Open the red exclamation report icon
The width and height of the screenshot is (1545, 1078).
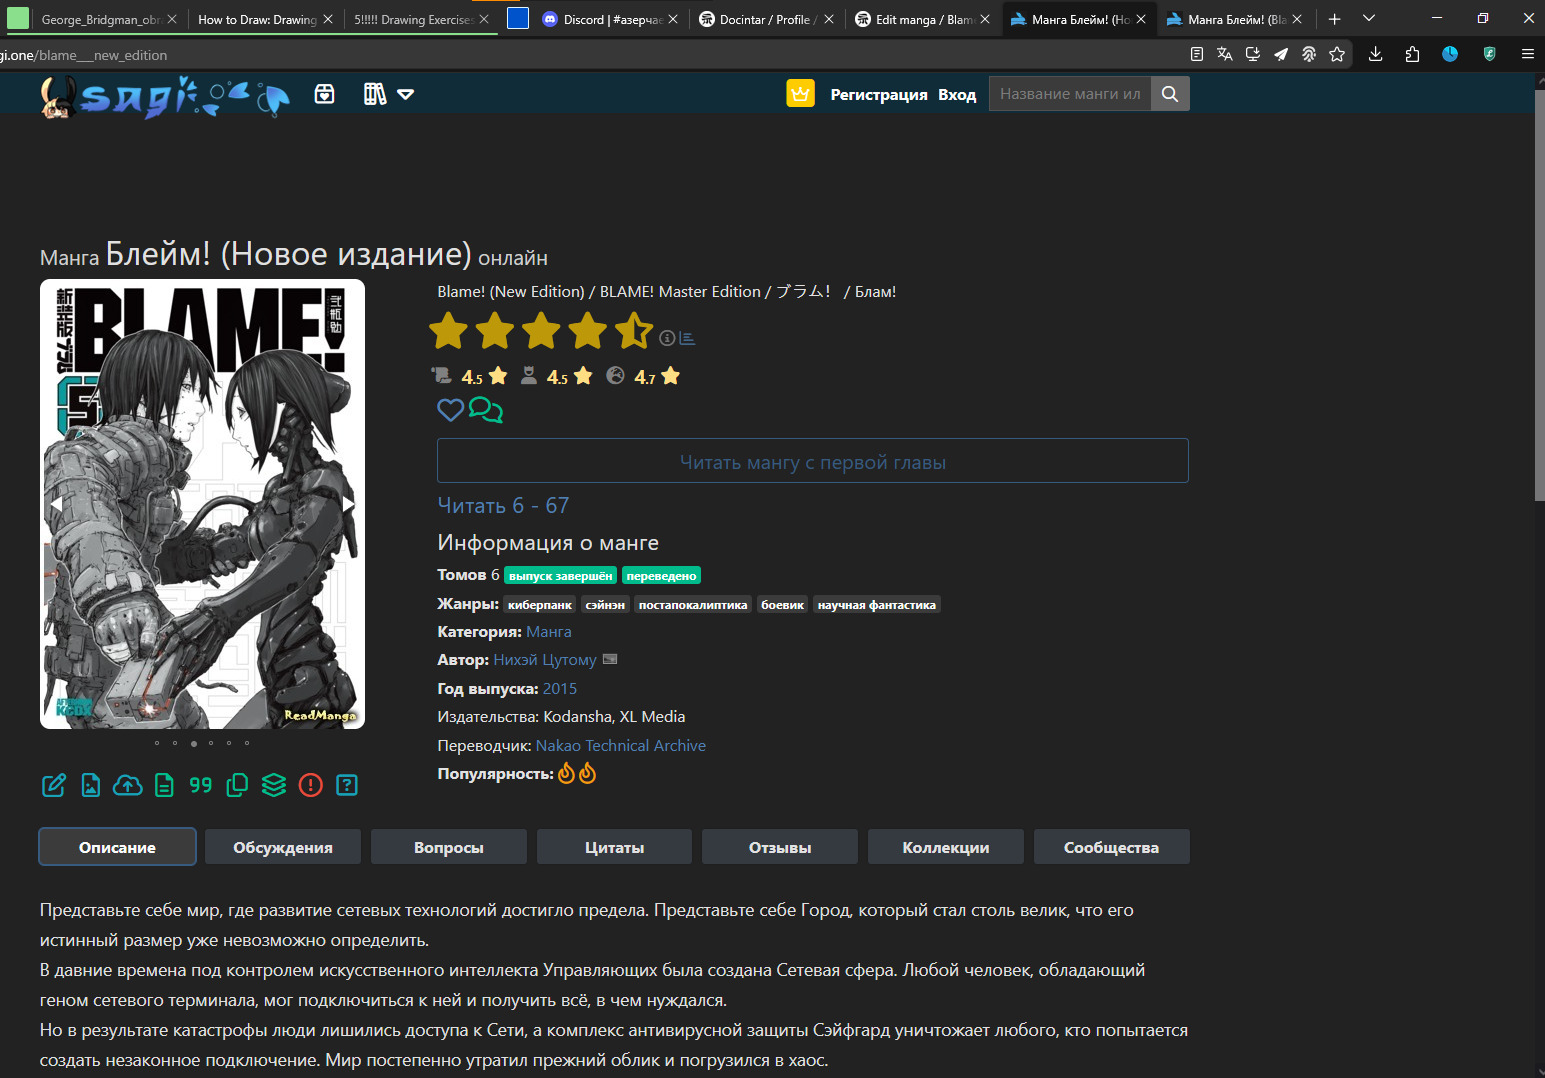tap(311, 786)
